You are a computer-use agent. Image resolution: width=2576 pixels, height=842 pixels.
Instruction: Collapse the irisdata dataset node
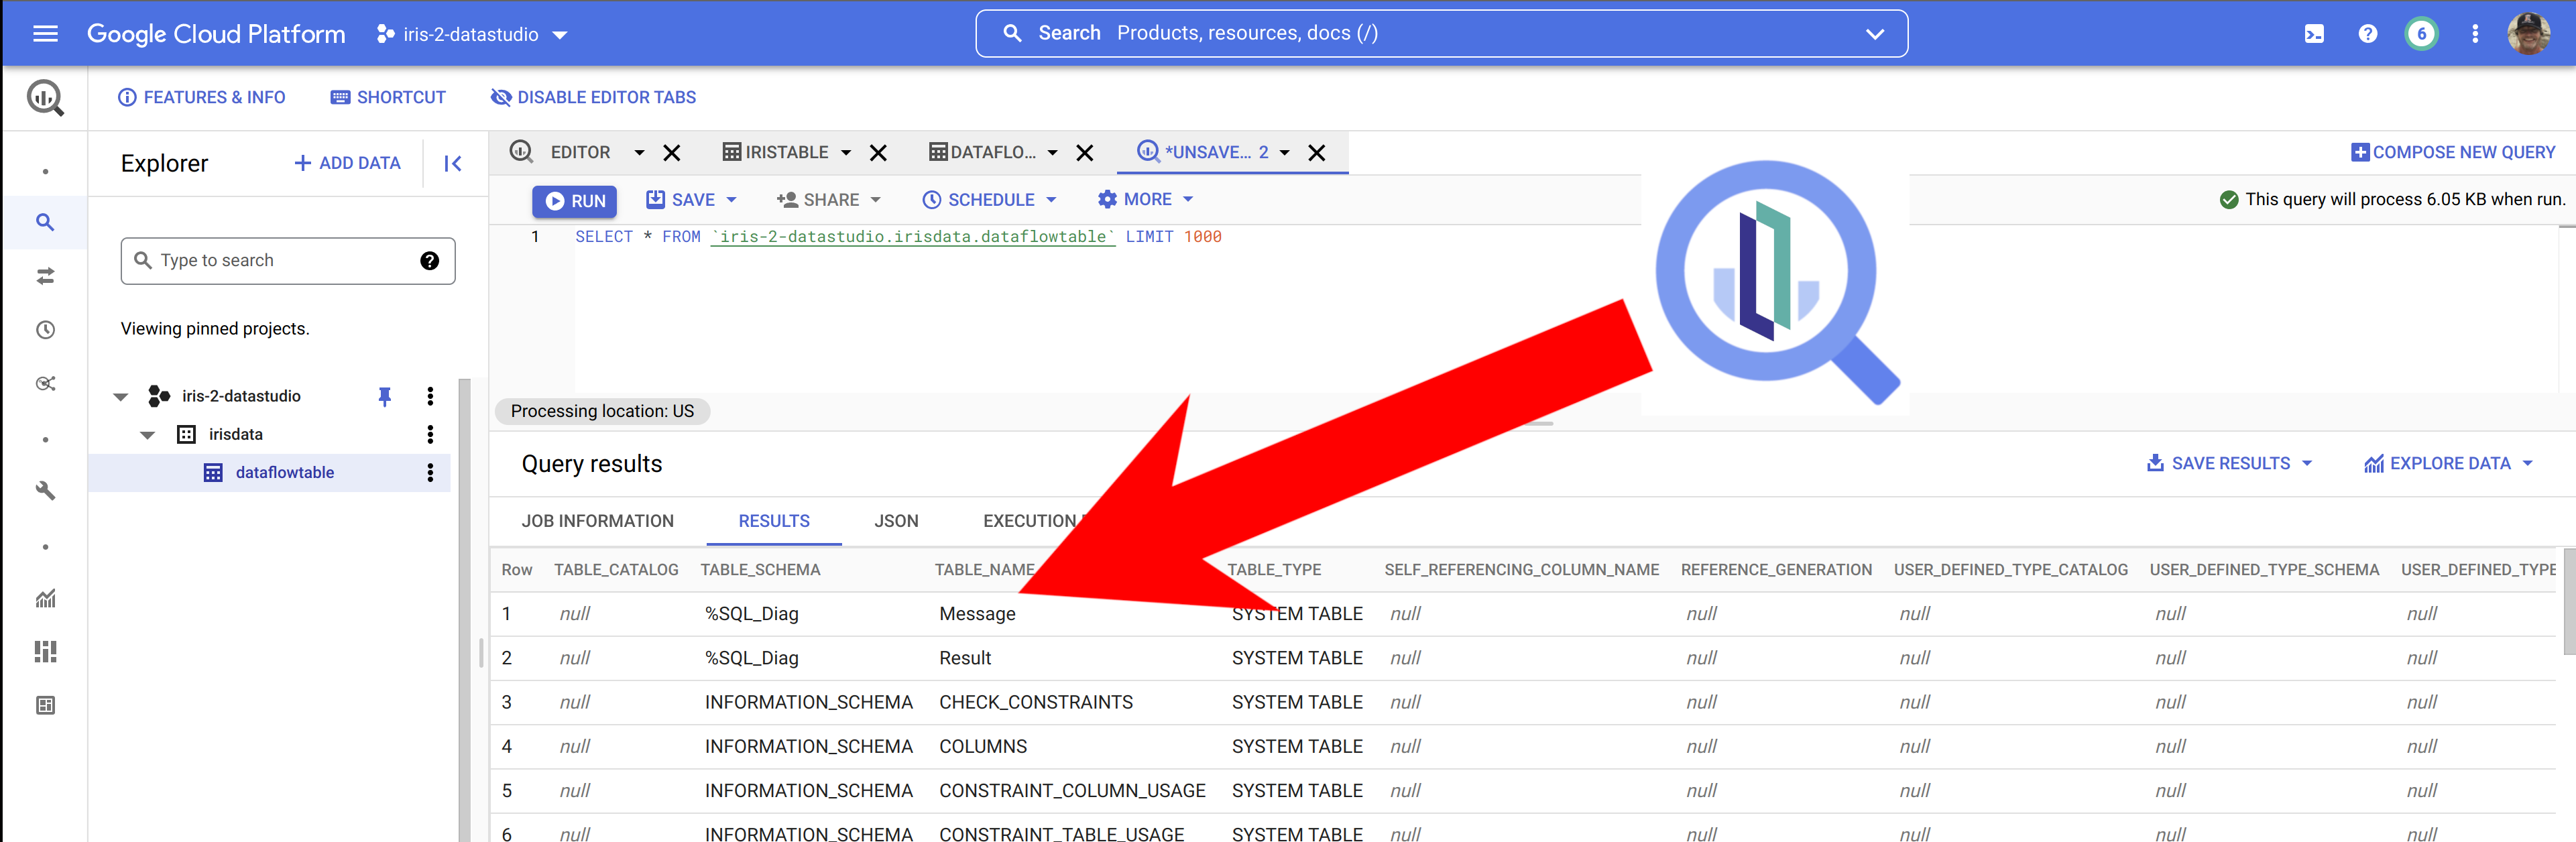point(148,435)
